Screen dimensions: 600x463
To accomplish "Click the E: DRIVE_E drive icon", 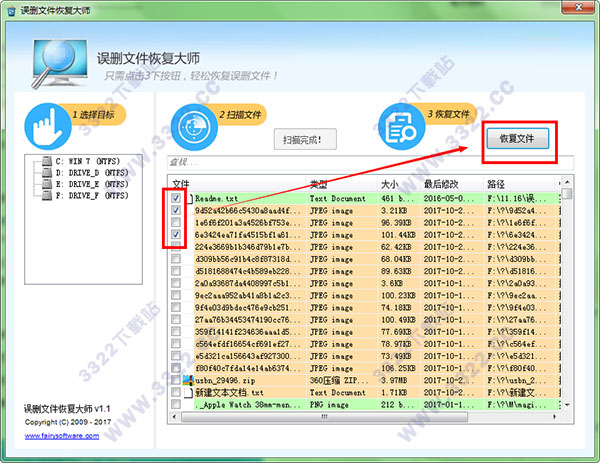I will (47, 184).
